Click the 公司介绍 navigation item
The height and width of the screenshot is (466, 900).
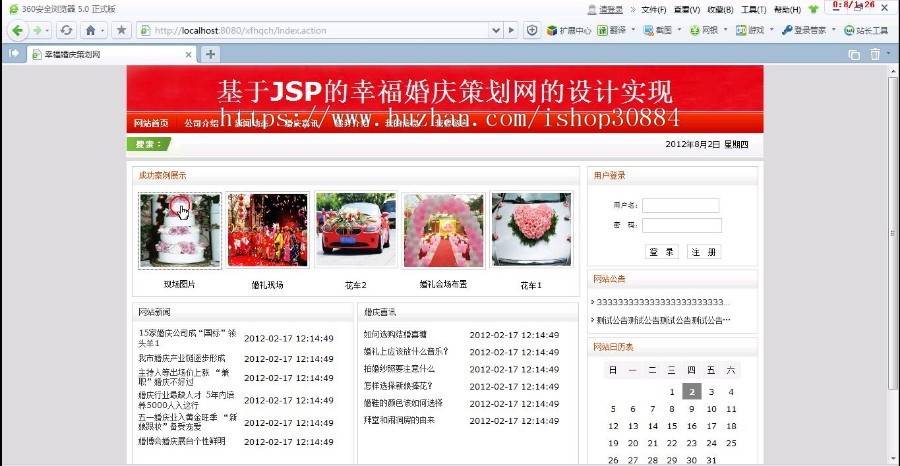point(201,123)
